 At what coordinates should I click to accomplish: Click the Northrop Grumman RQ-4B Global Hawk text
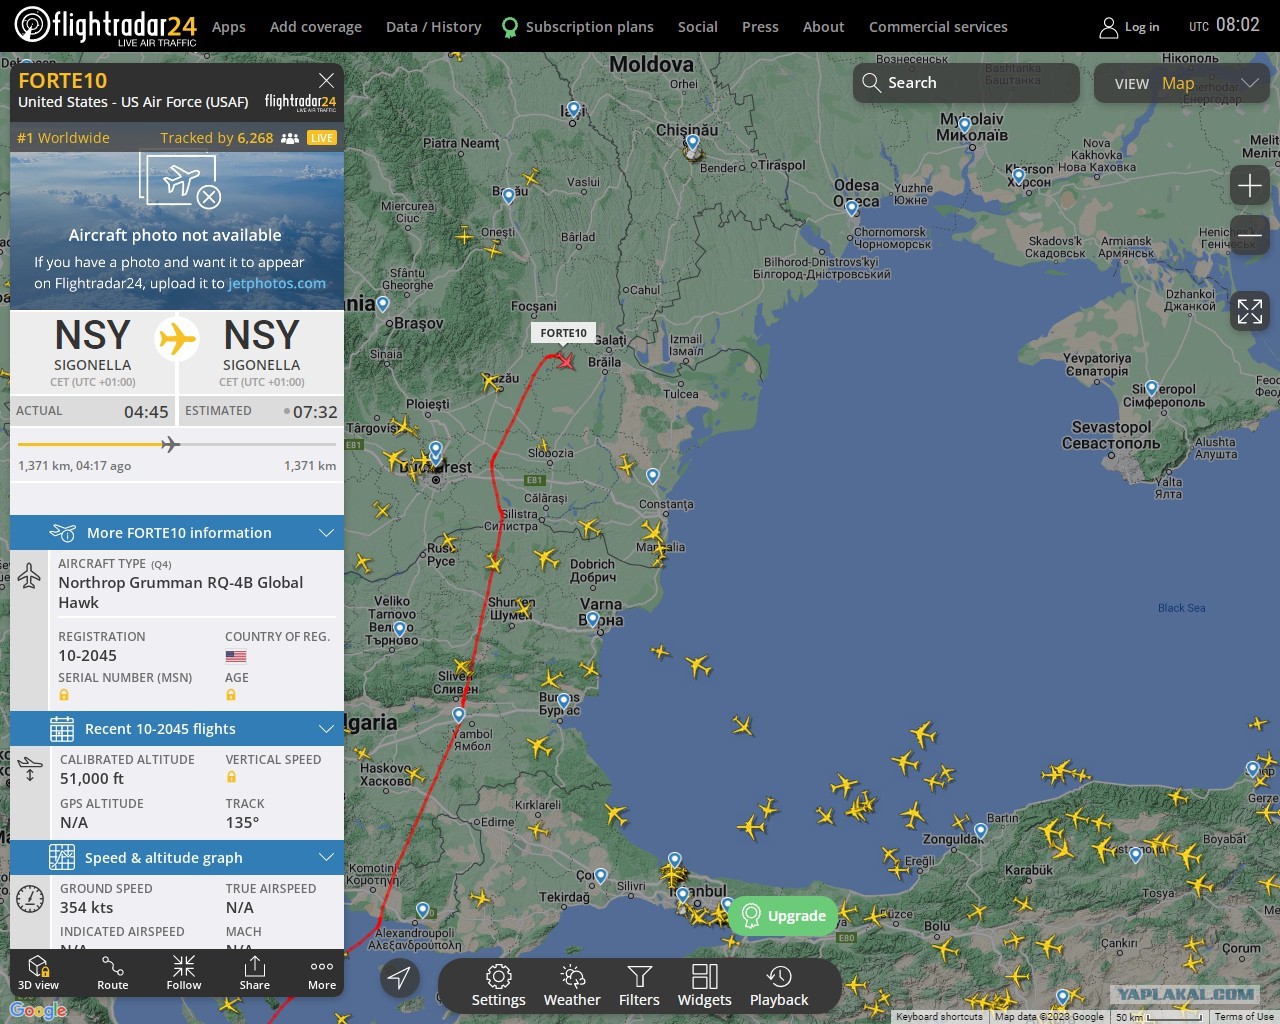click(181, 593)
